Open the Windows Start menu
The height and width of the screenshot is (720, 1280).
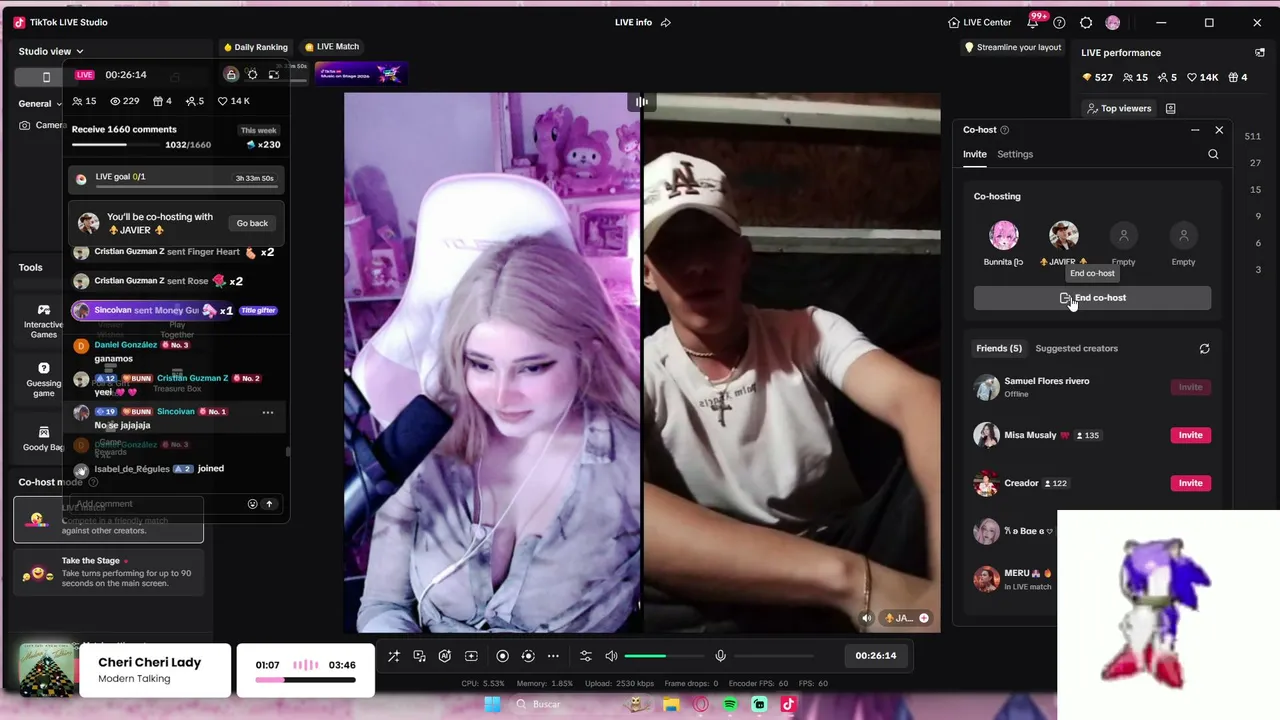pyautogui.click(x=492, y=704)
